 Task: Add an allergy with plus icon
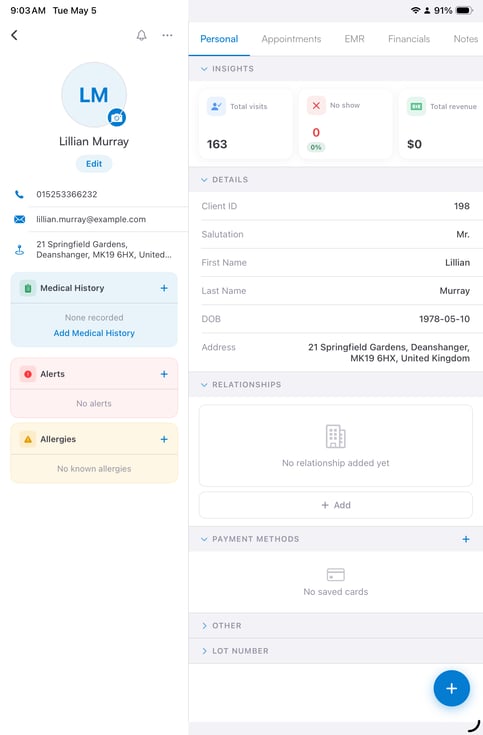point(164,439)
